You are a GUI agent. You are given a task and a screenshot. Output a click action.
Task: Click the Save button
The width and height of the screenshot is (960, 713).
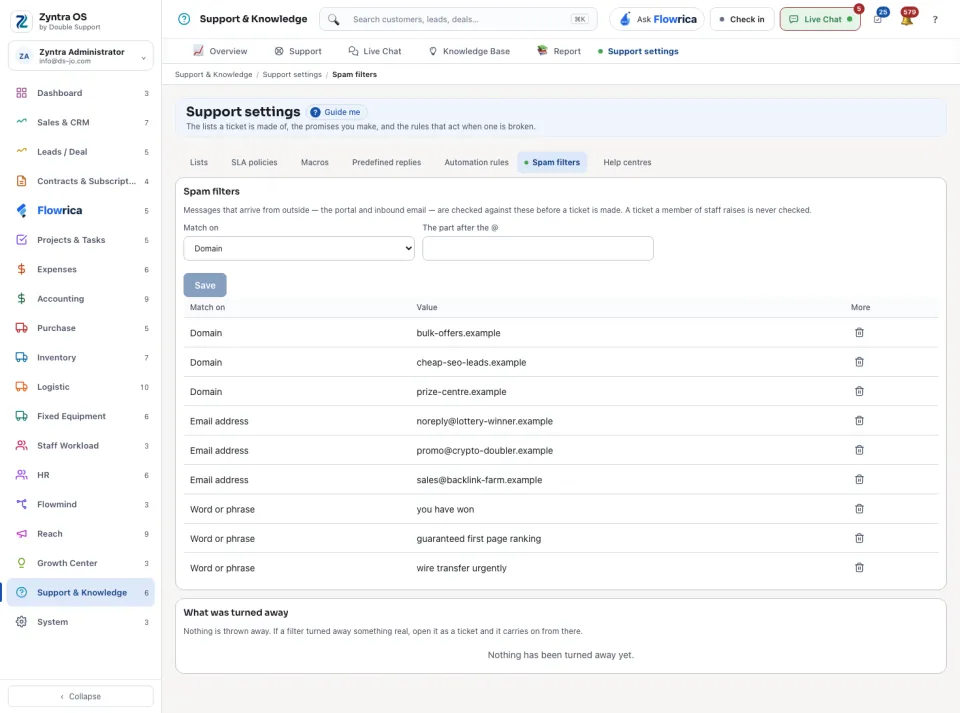pyautogui.click(x=204, y=285)
